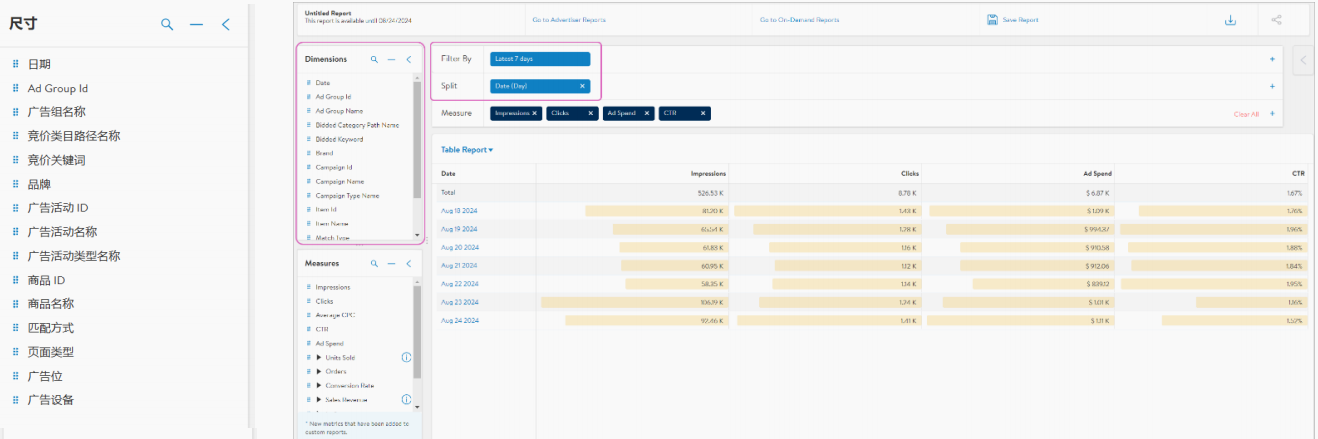The height and width of the screenshot is (439, 1318).
Task: Remove the Impressions measure chip
Action: coord(535,114)
